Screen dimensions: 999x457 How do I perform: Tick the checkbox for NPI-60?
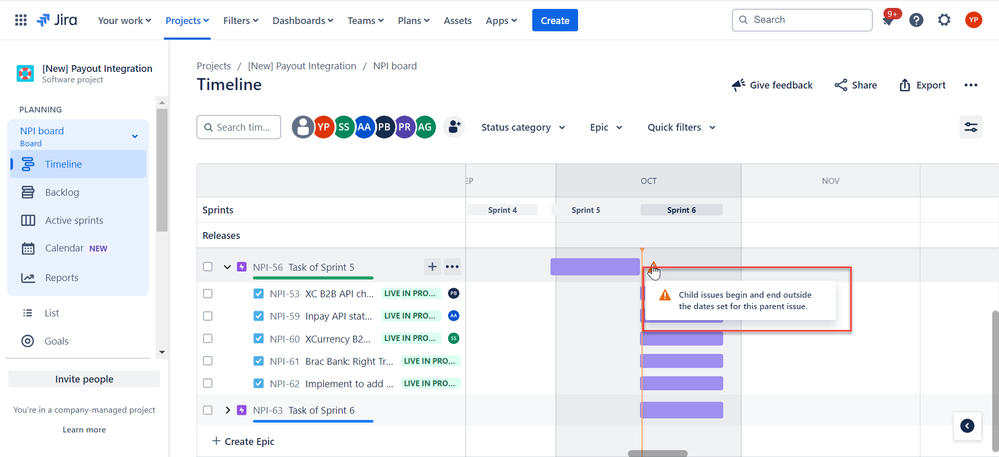pyautogui.click(x=208, y=338)
